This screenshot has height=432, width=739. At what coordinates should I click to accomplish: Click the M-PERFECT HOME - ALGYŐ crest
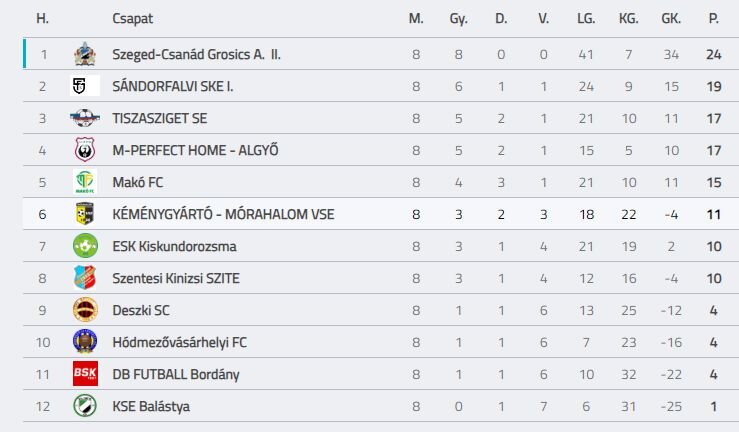point(85,150)
